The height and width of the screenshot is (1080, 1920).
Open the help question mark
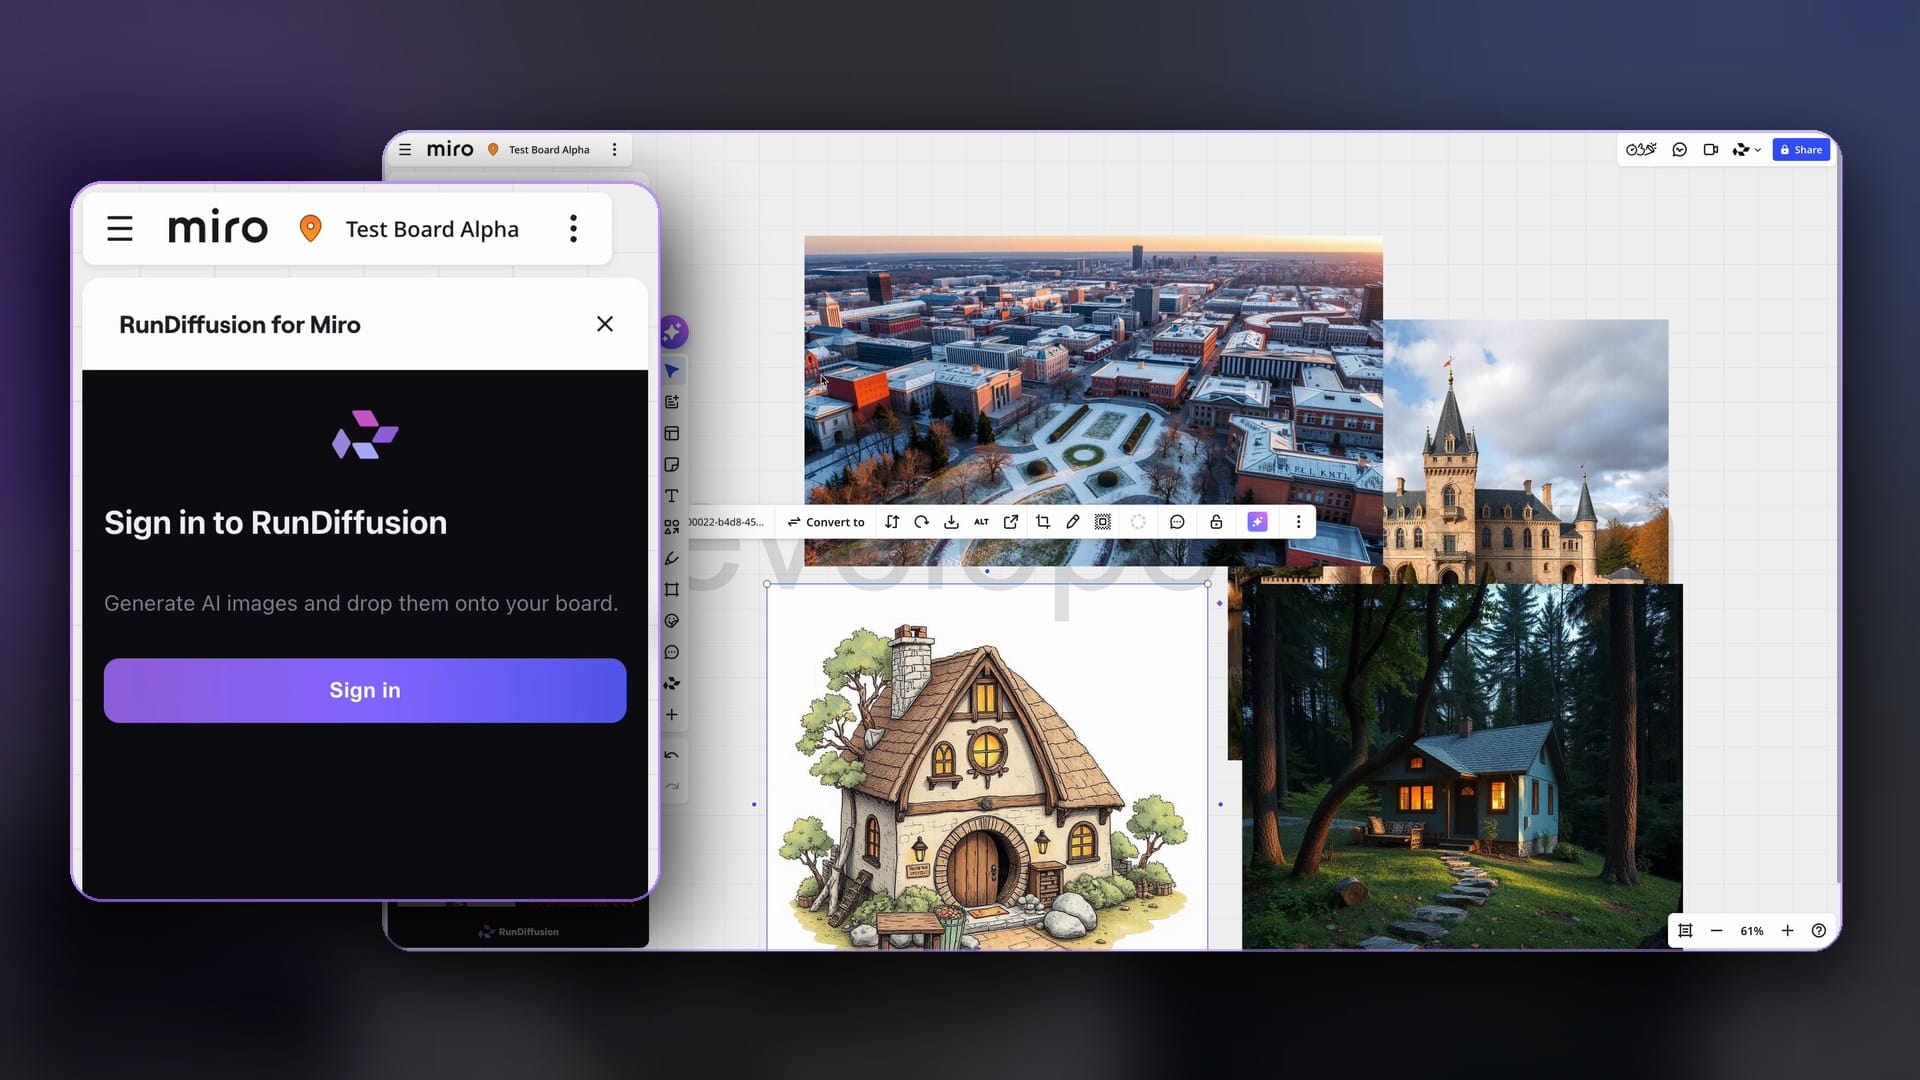(x=1819, y=931)
